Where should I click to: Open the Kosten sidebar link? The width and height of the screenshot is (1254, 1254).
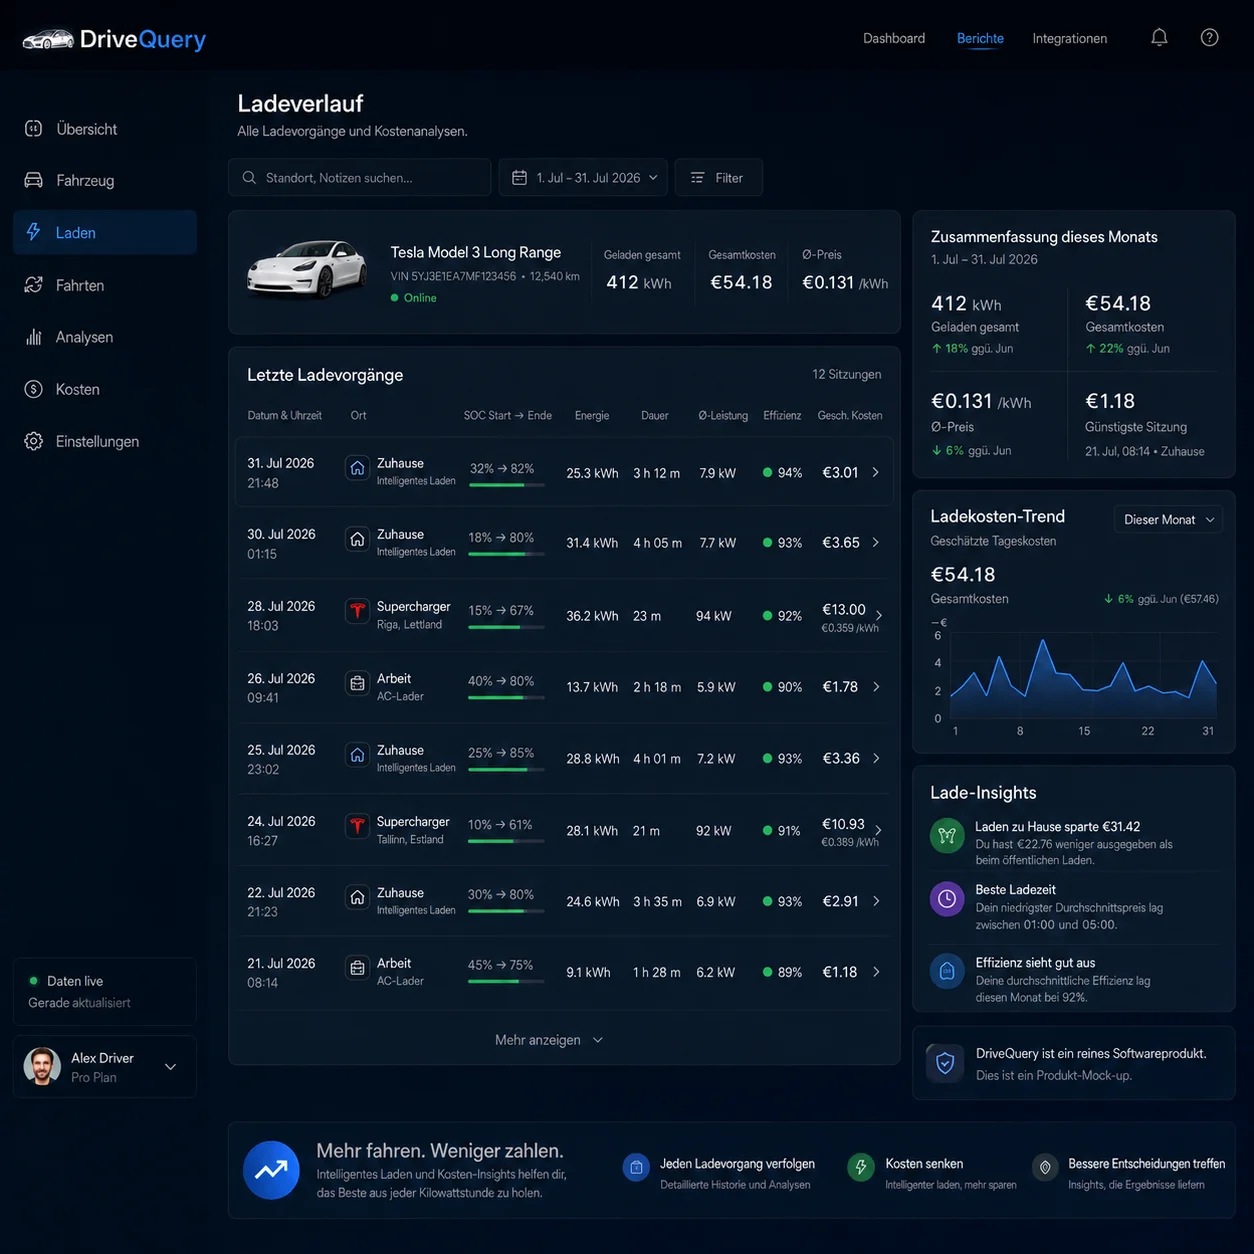click(x=105, y=389)
